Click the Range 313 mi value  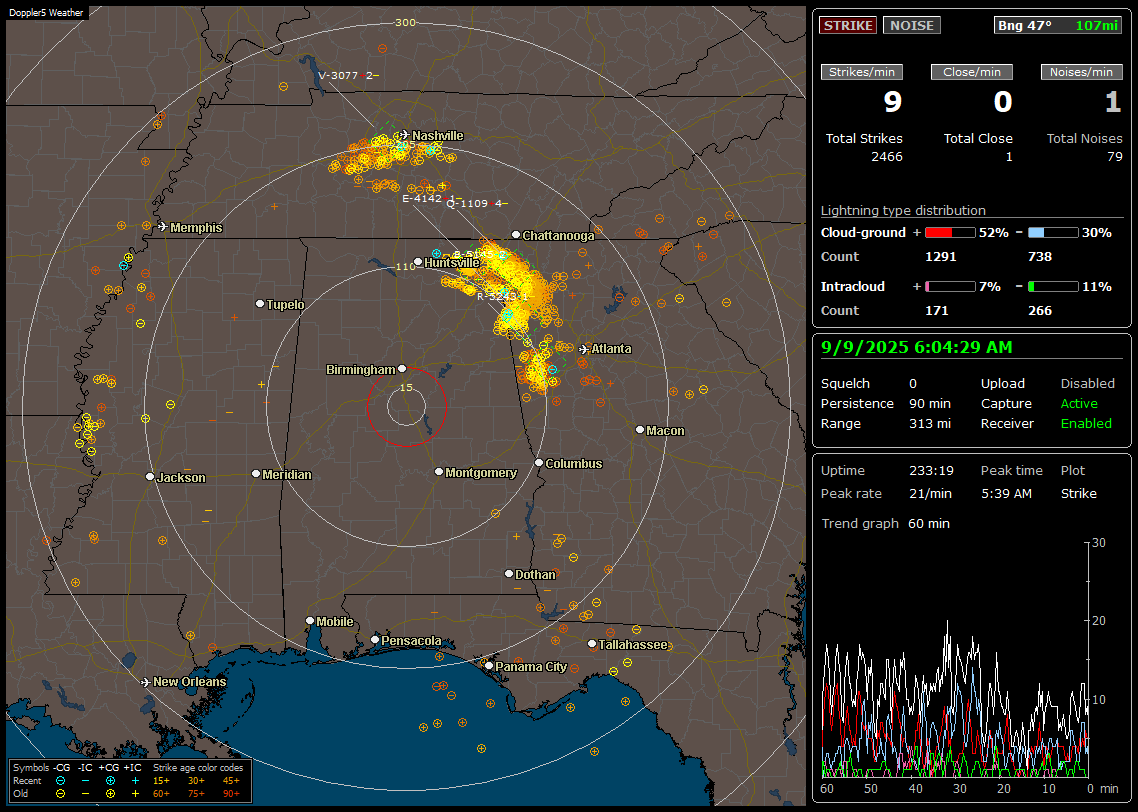[930, 424]
